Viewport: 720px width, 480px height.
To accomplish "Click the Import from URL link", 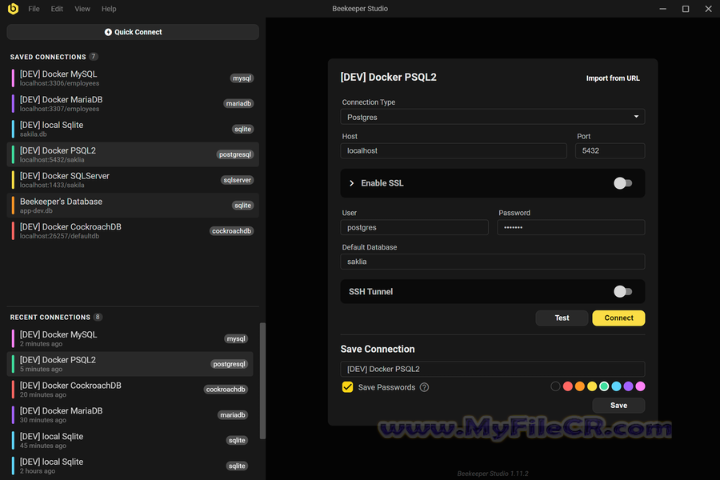I will pyautogui.click(x=613, y=79).
